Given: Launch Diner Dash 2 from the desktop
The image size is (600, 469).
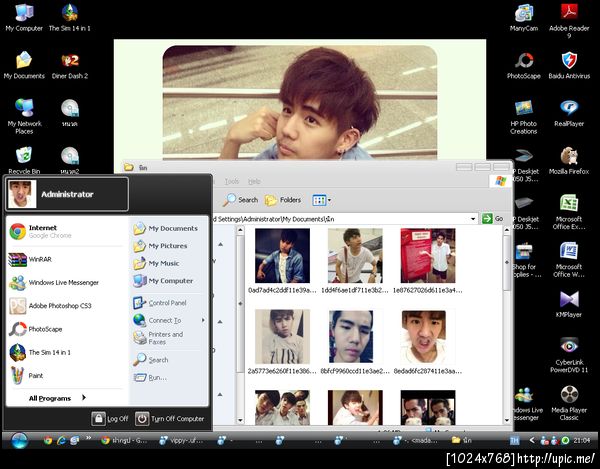Looking at the screenshot, I should 70,65.
